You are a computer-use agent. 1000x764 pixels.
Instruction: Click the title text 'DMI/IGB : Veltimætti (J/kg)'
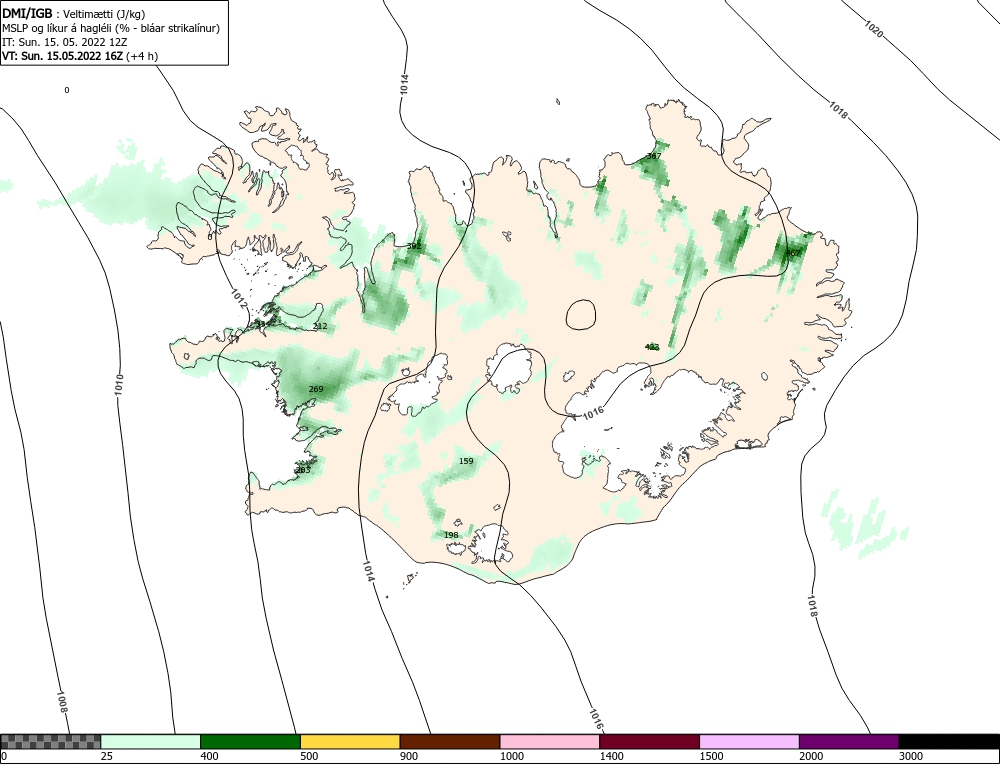(x=75, y=13)
